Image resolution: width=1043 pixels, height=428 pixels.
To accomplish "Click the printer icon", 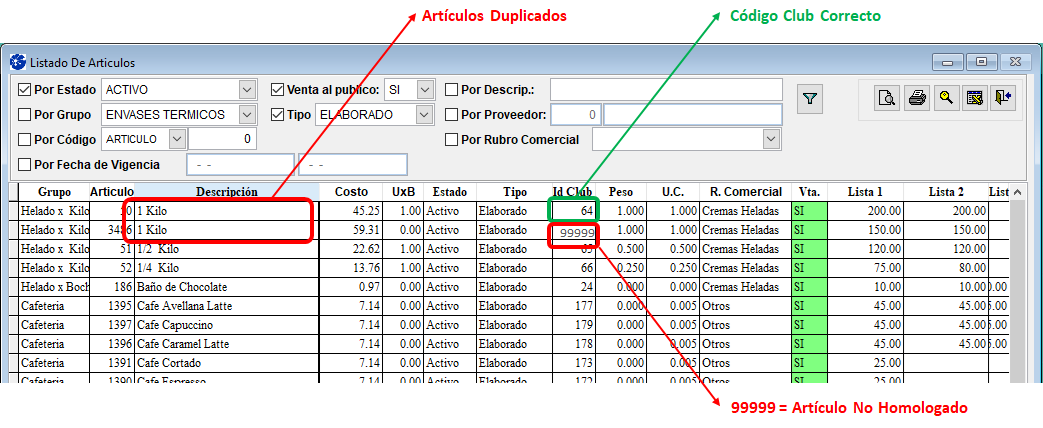I will pos(915,98).
